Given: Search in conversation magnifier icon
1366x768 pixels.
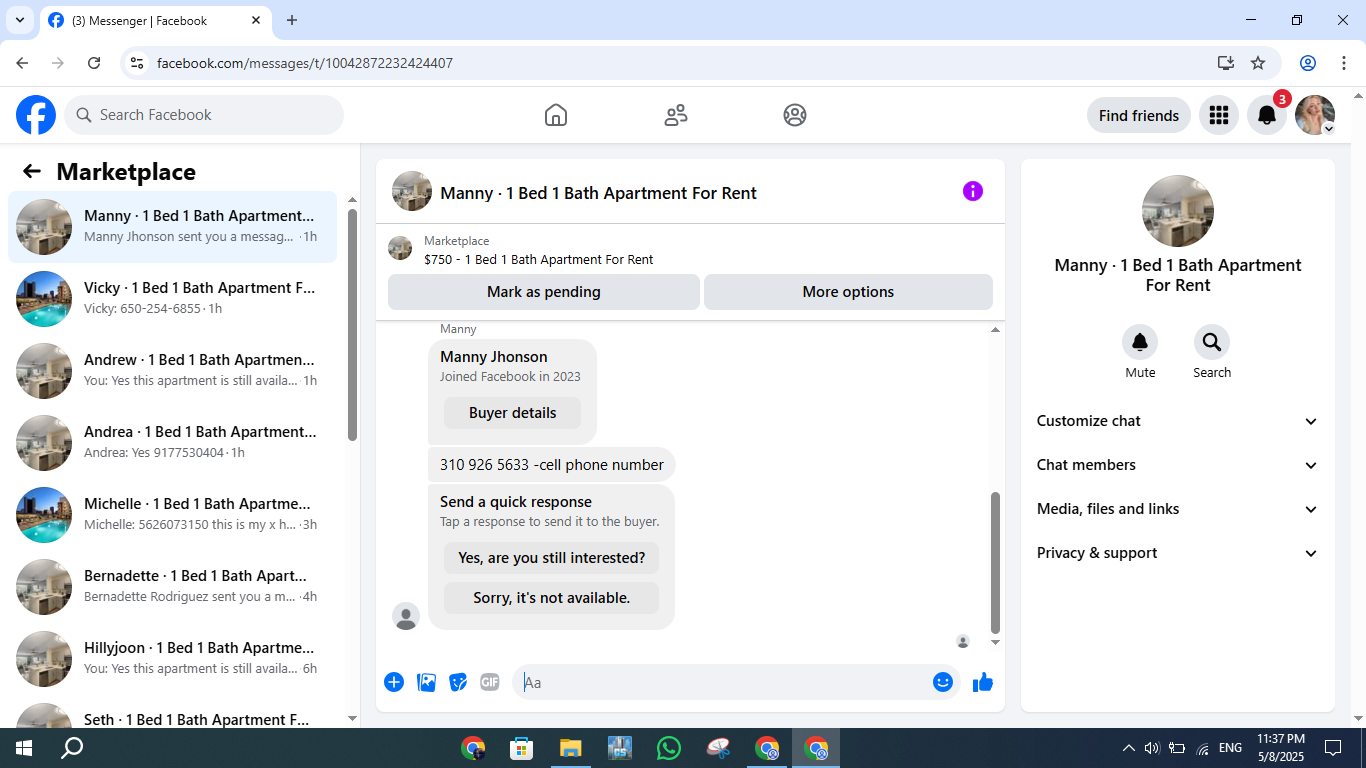Looking at the screenshot, I should 1212,343.
